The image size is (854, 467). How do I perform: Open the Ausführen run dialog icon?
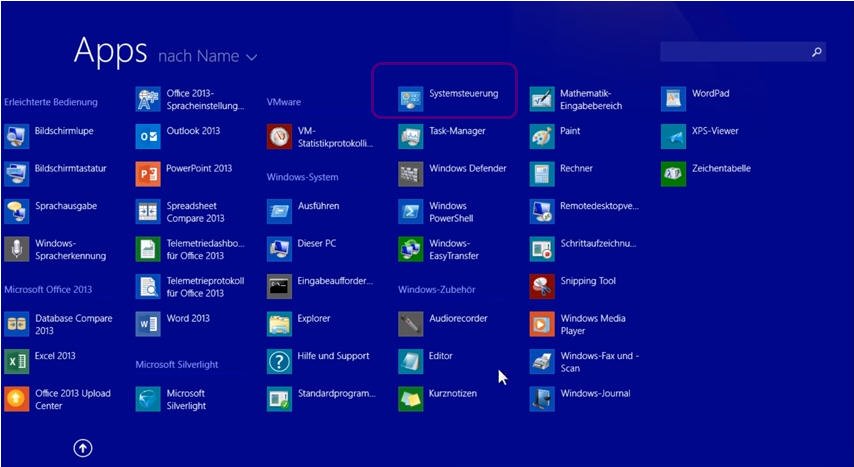279,211
